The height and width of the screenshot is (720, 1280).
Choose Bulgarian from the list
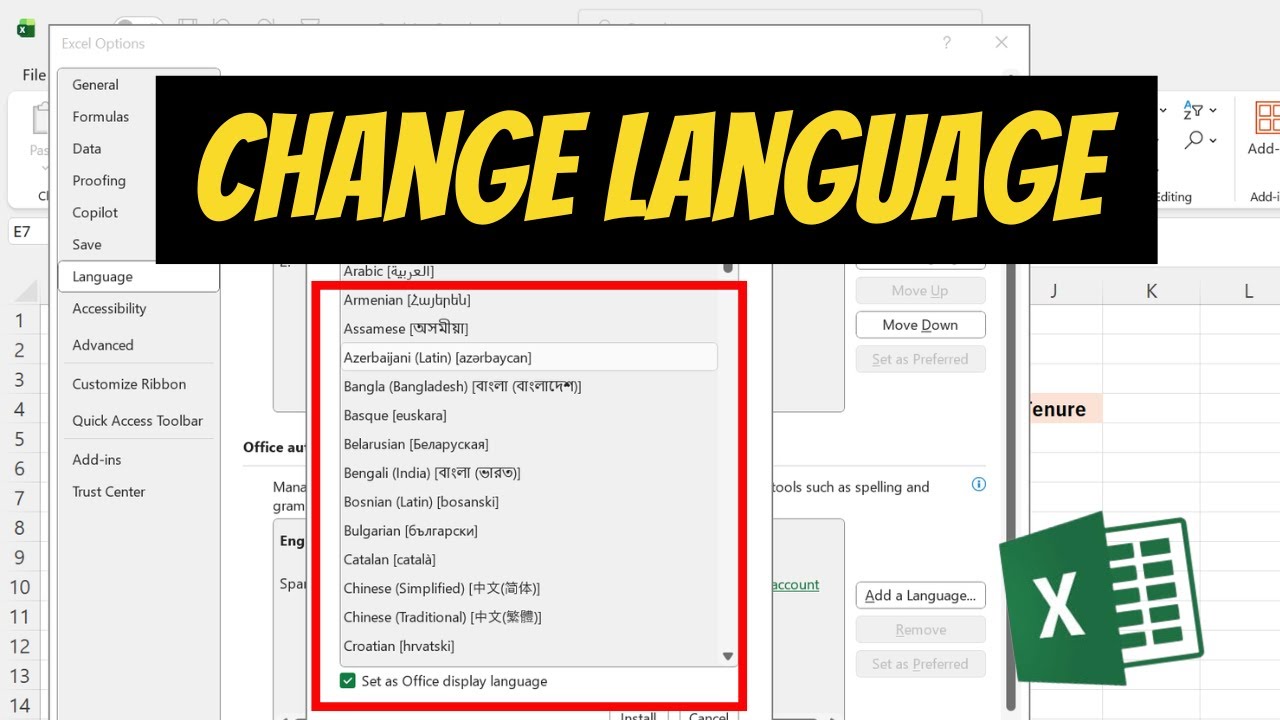[528, 531]
